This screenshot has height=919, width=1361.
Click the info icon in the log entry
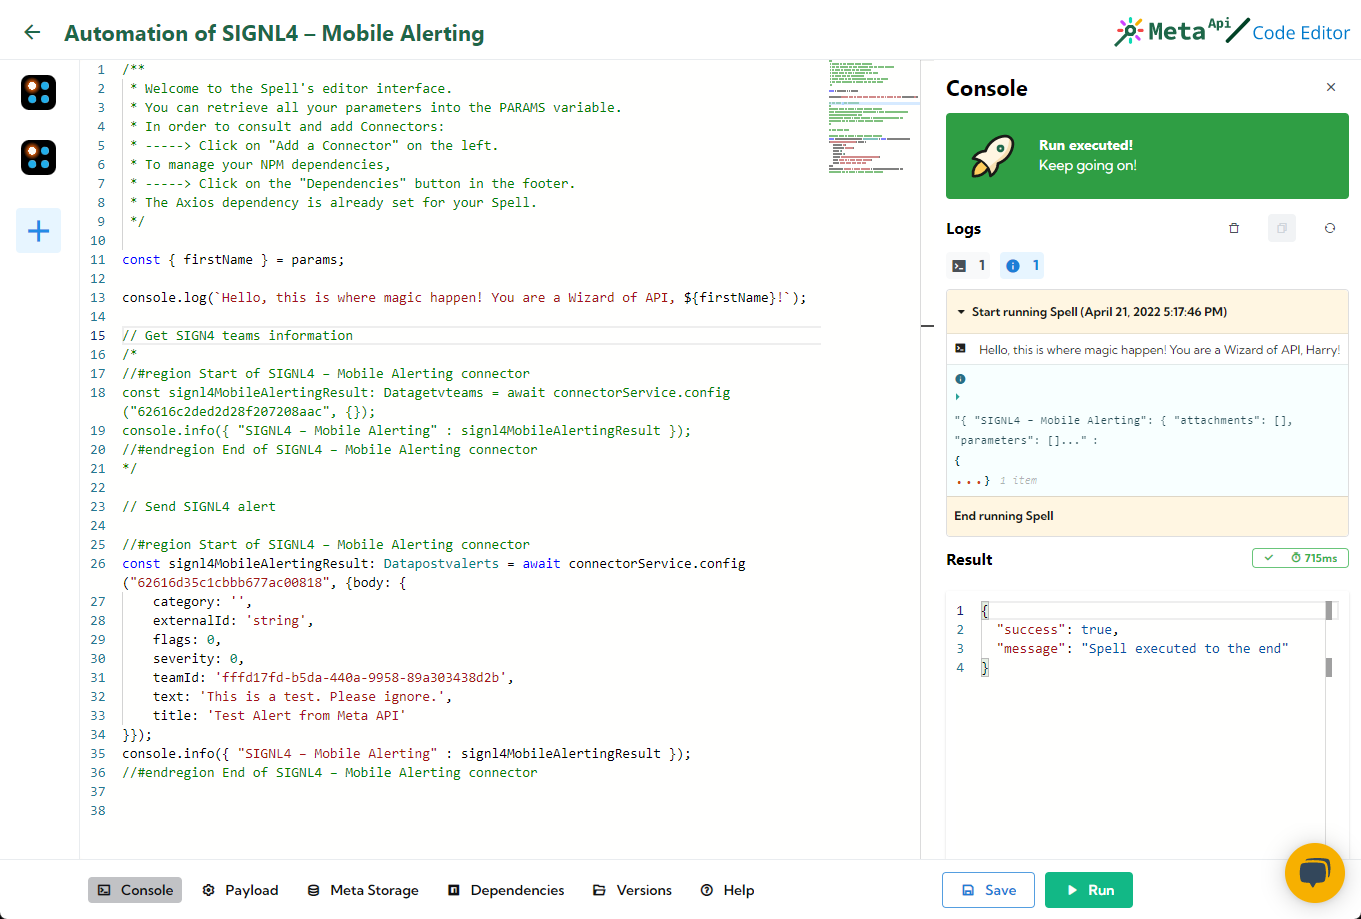click(960, 379)
